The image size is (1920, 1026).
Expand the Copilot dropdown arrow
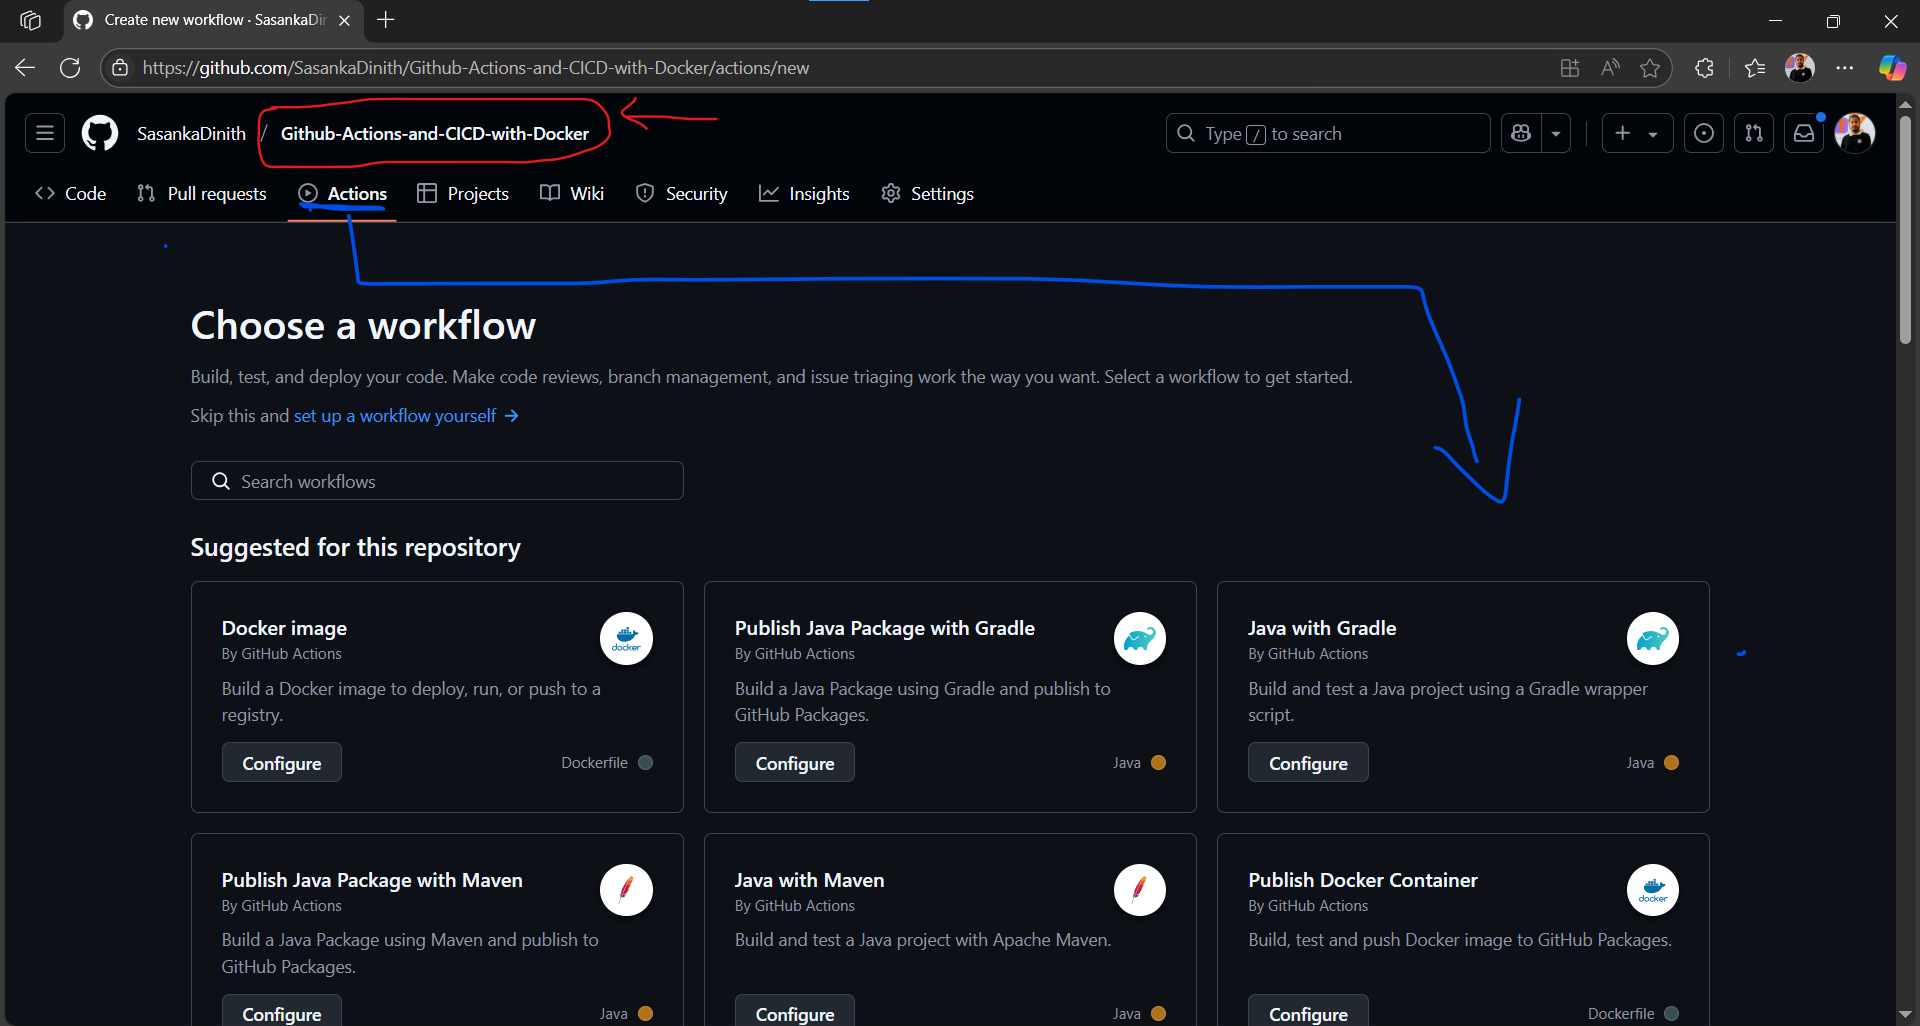(1556, 133)
